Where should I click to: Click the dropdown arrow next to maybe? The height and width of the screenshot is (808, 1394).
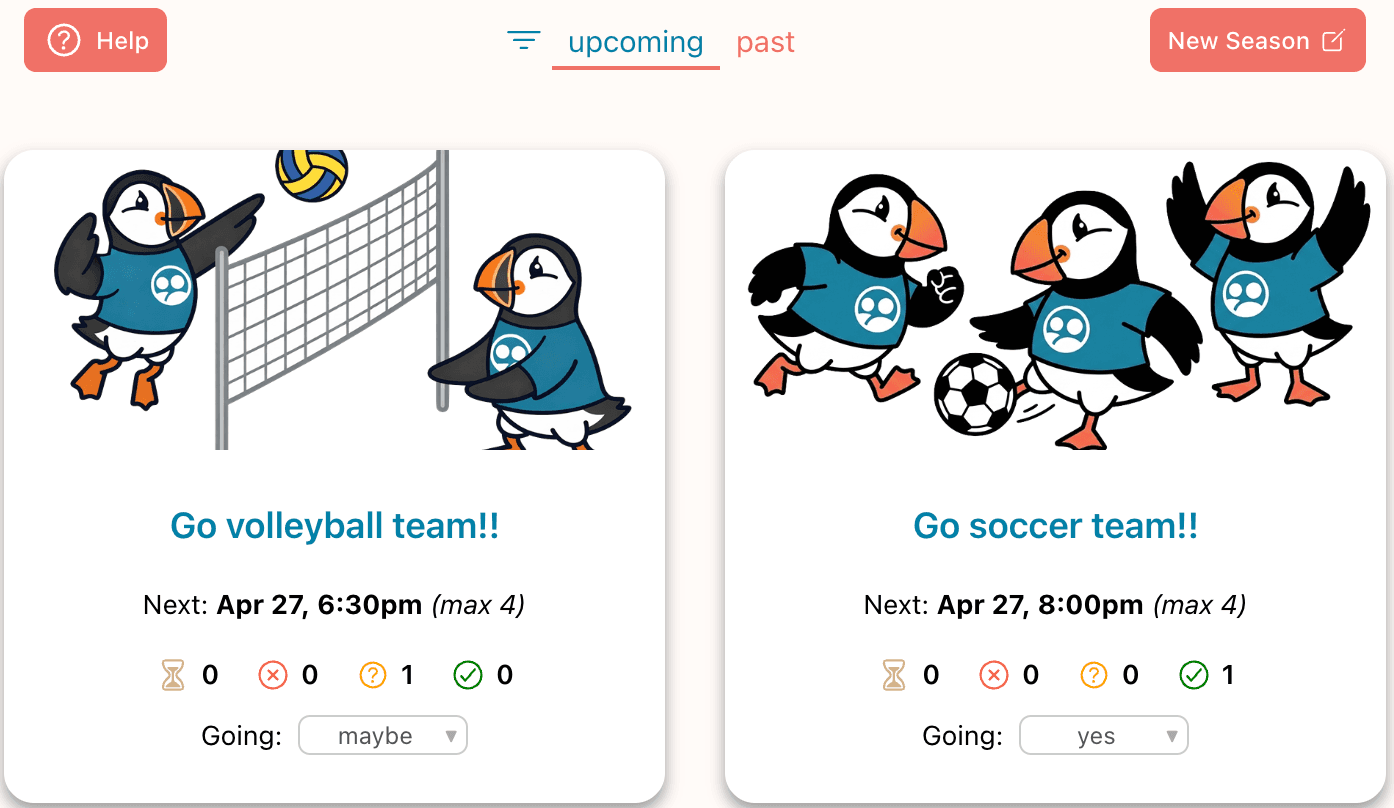coord(452,736)
